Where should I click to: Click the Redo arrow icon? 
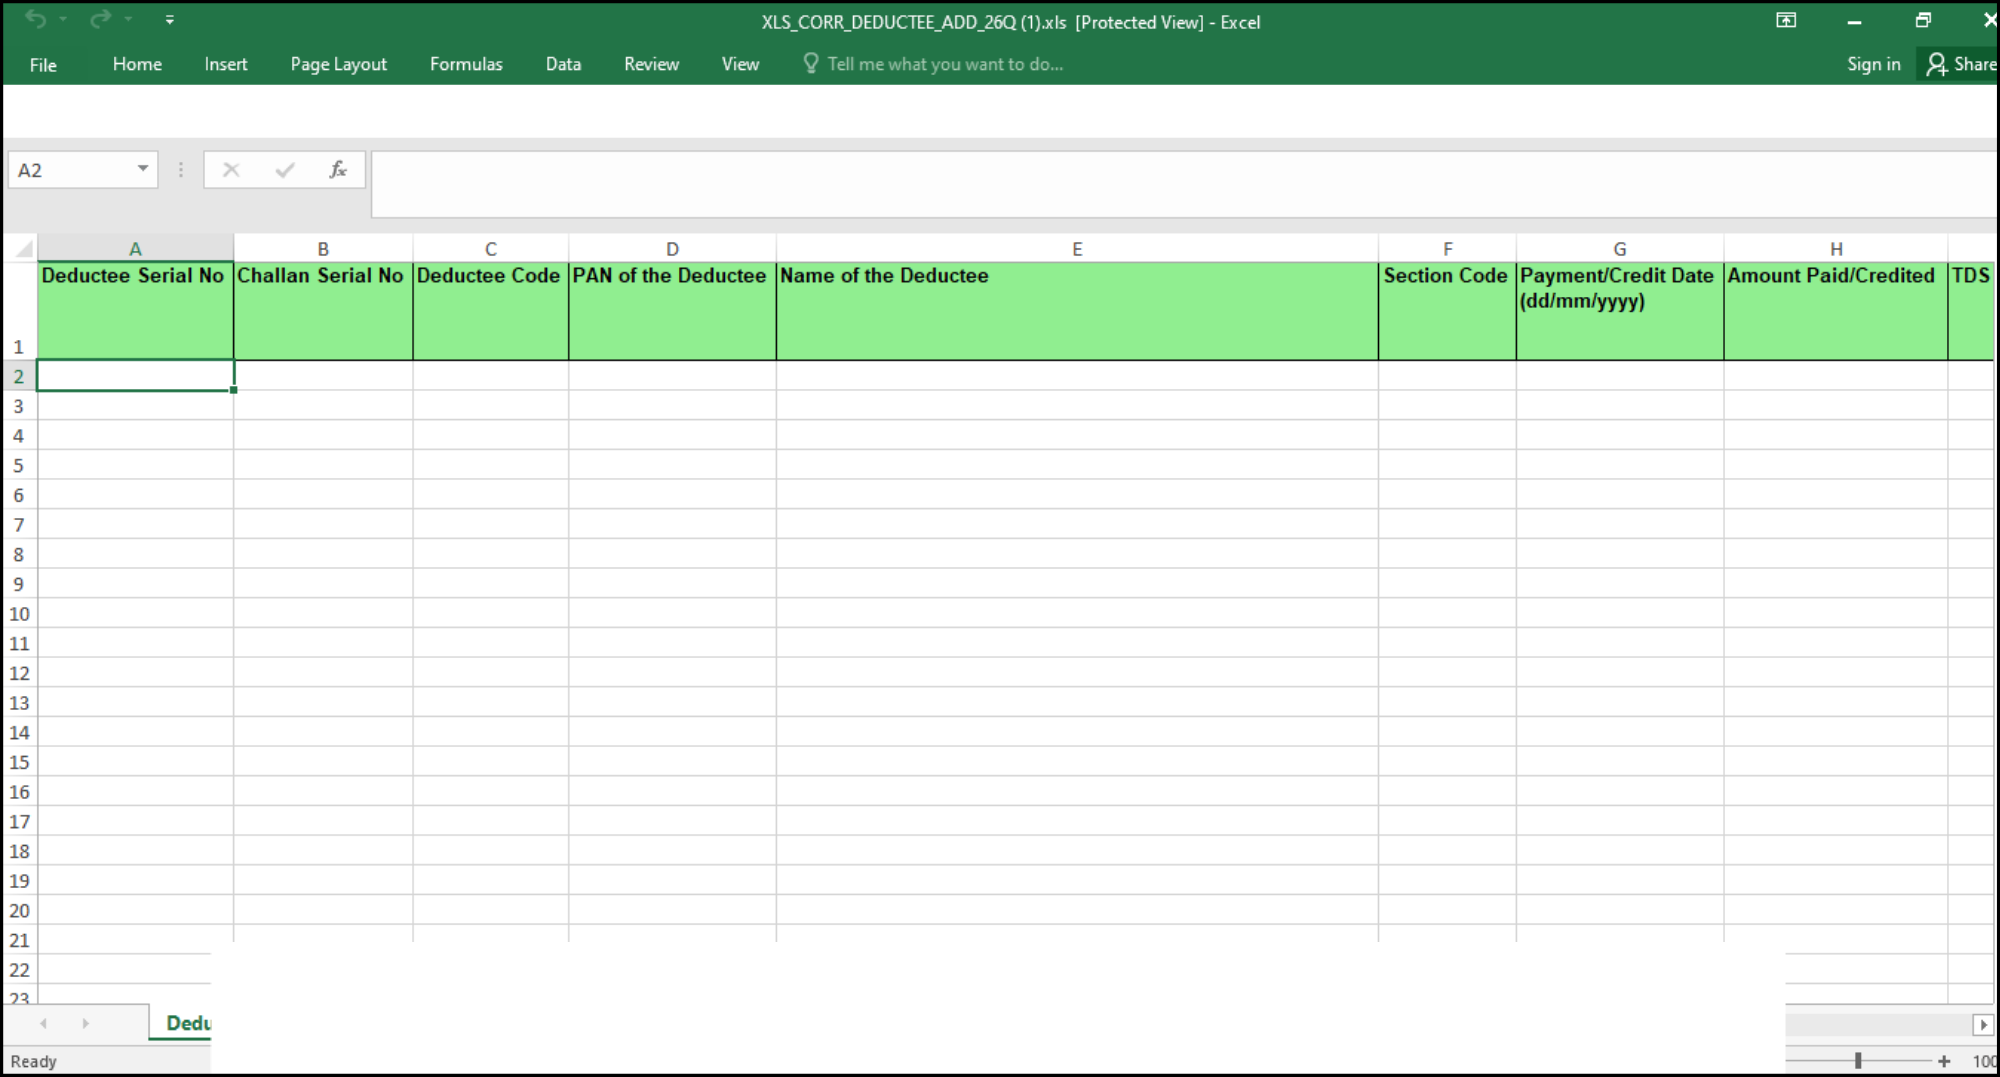tap(100, 19)
